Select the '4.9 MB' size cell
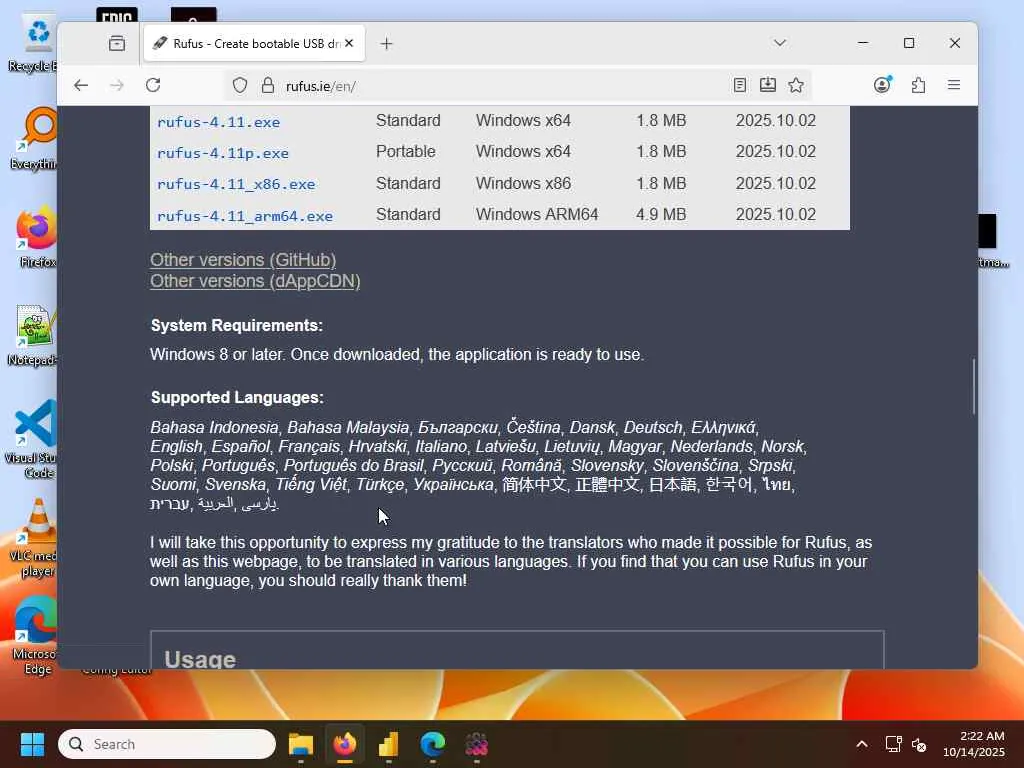 pos(661,214)
